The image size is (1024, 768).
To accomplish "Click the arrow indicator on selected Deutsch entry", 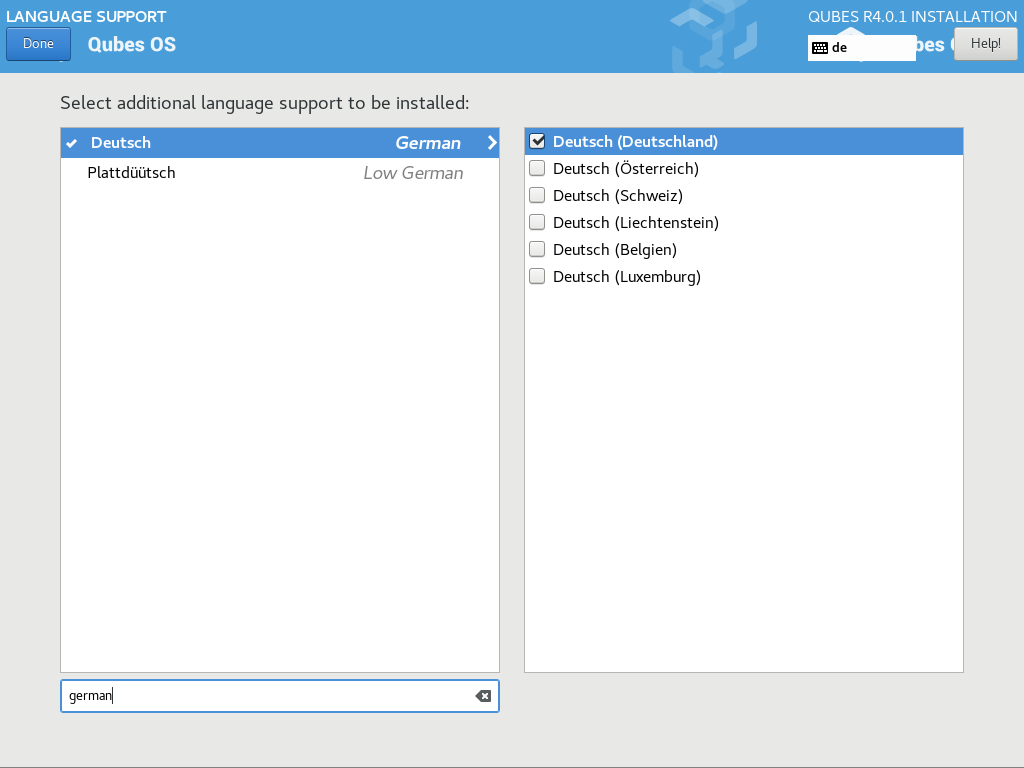I will [491, 142].
